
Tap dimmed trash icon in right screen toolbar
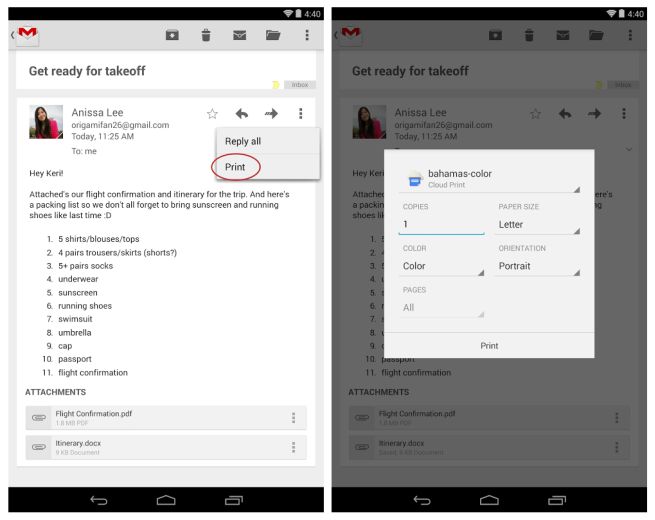point(529,35)
